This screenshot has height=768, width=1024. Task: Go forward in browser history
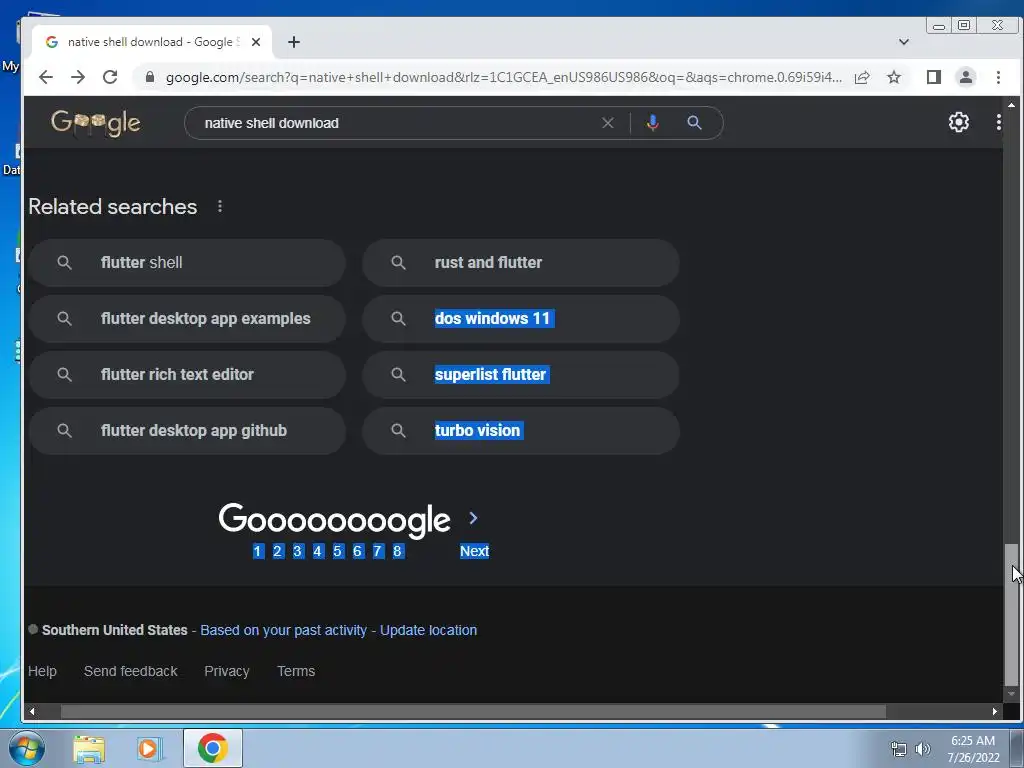tap(78, 77)
